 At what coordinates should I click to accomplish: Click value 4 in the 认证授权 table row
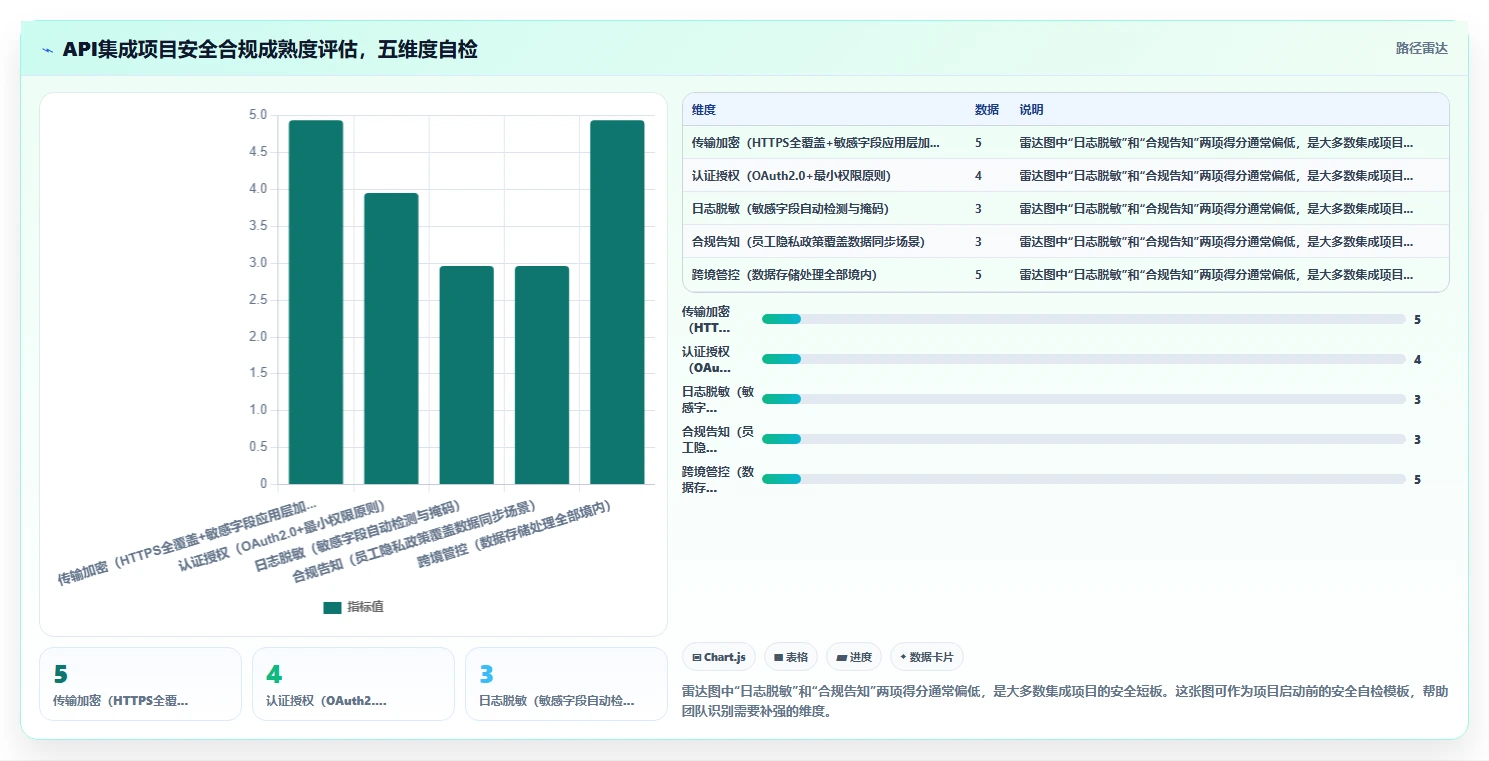click(x=978, y=176)
